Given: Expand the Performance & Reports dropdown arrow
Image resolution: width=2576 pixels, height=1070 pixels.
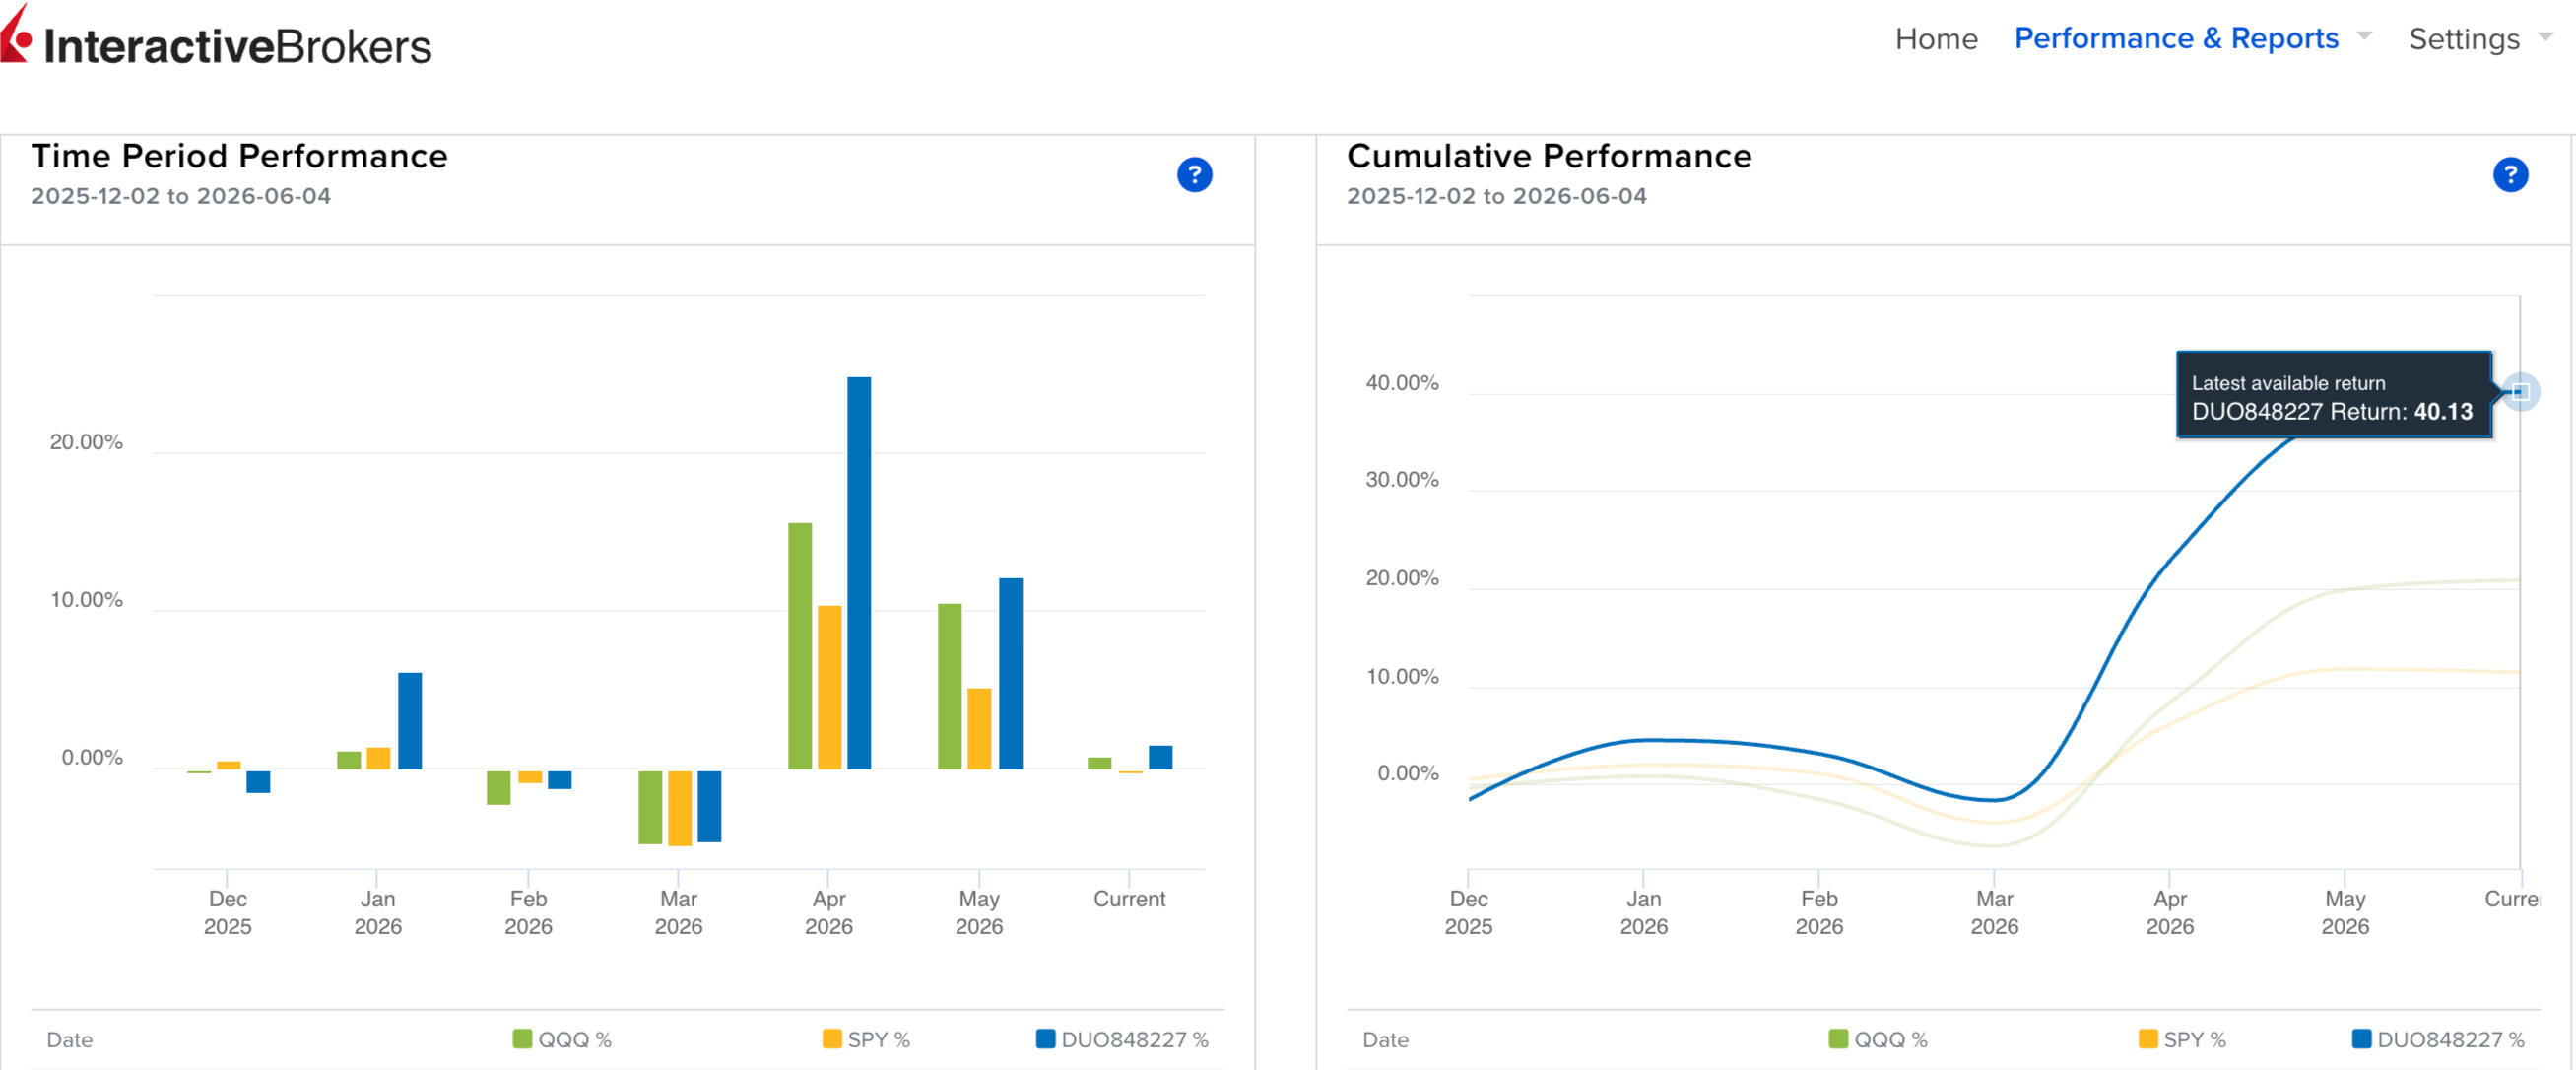Looking at the screenshot, I should [2364, 36].
